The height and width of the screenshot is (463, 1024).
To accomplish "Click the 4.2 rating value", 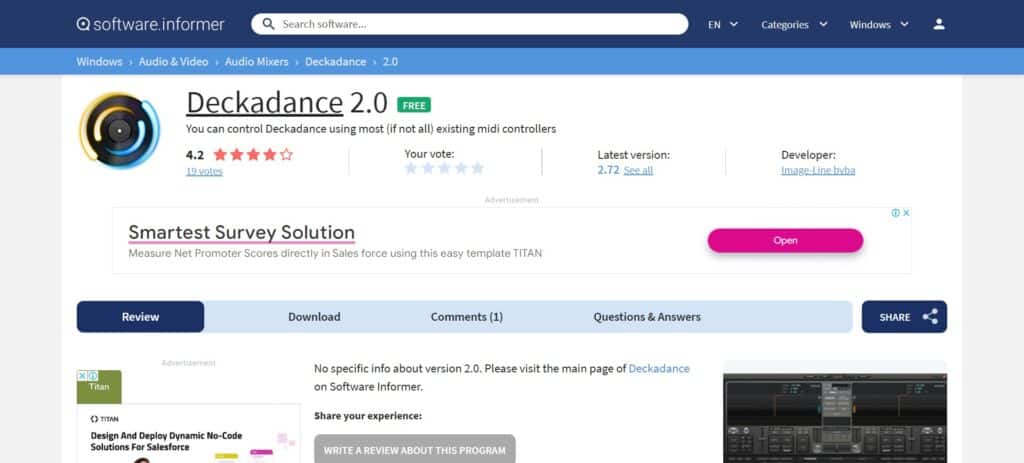I will point(195,155).
